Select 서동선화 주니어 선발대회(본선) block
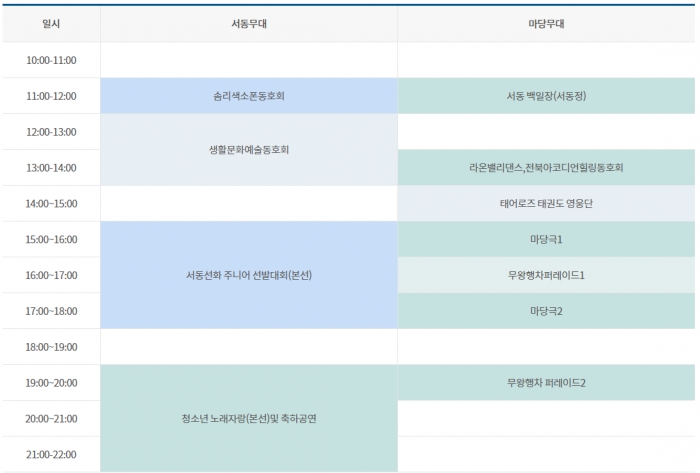 [x=248, y=275]
